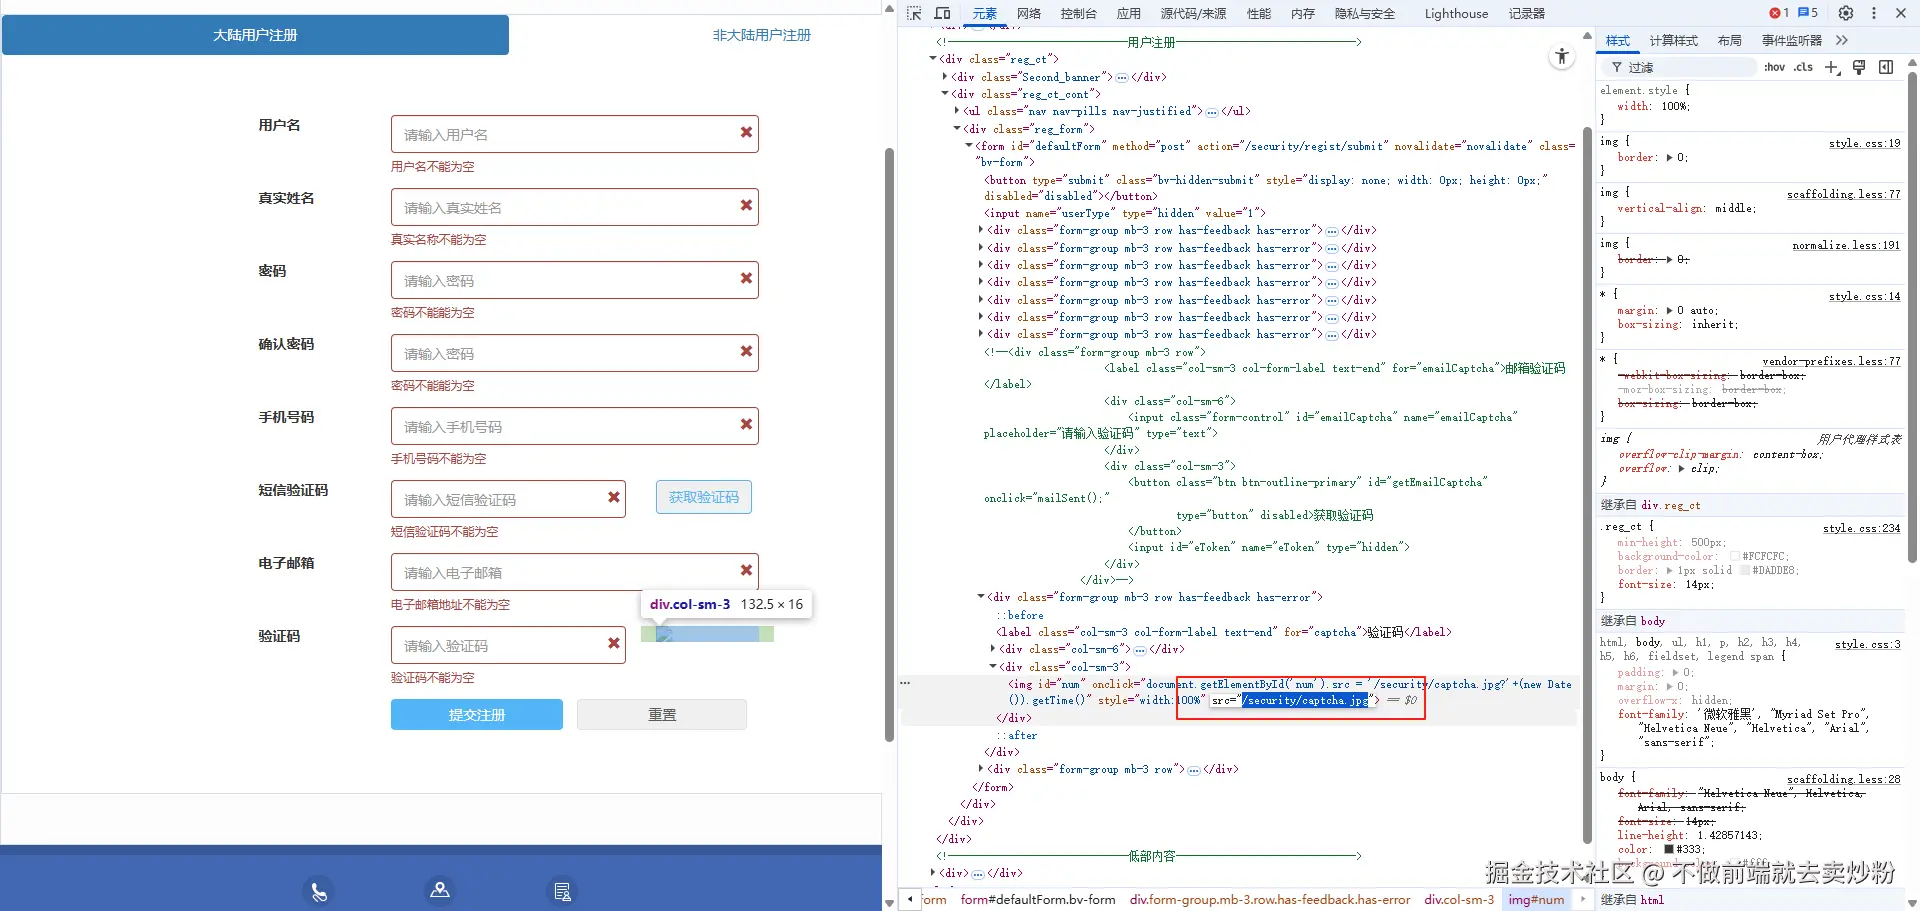Toggle the device toolbar icon
The width and height of the screenshot is (1920, 911).
click(942, 13)
